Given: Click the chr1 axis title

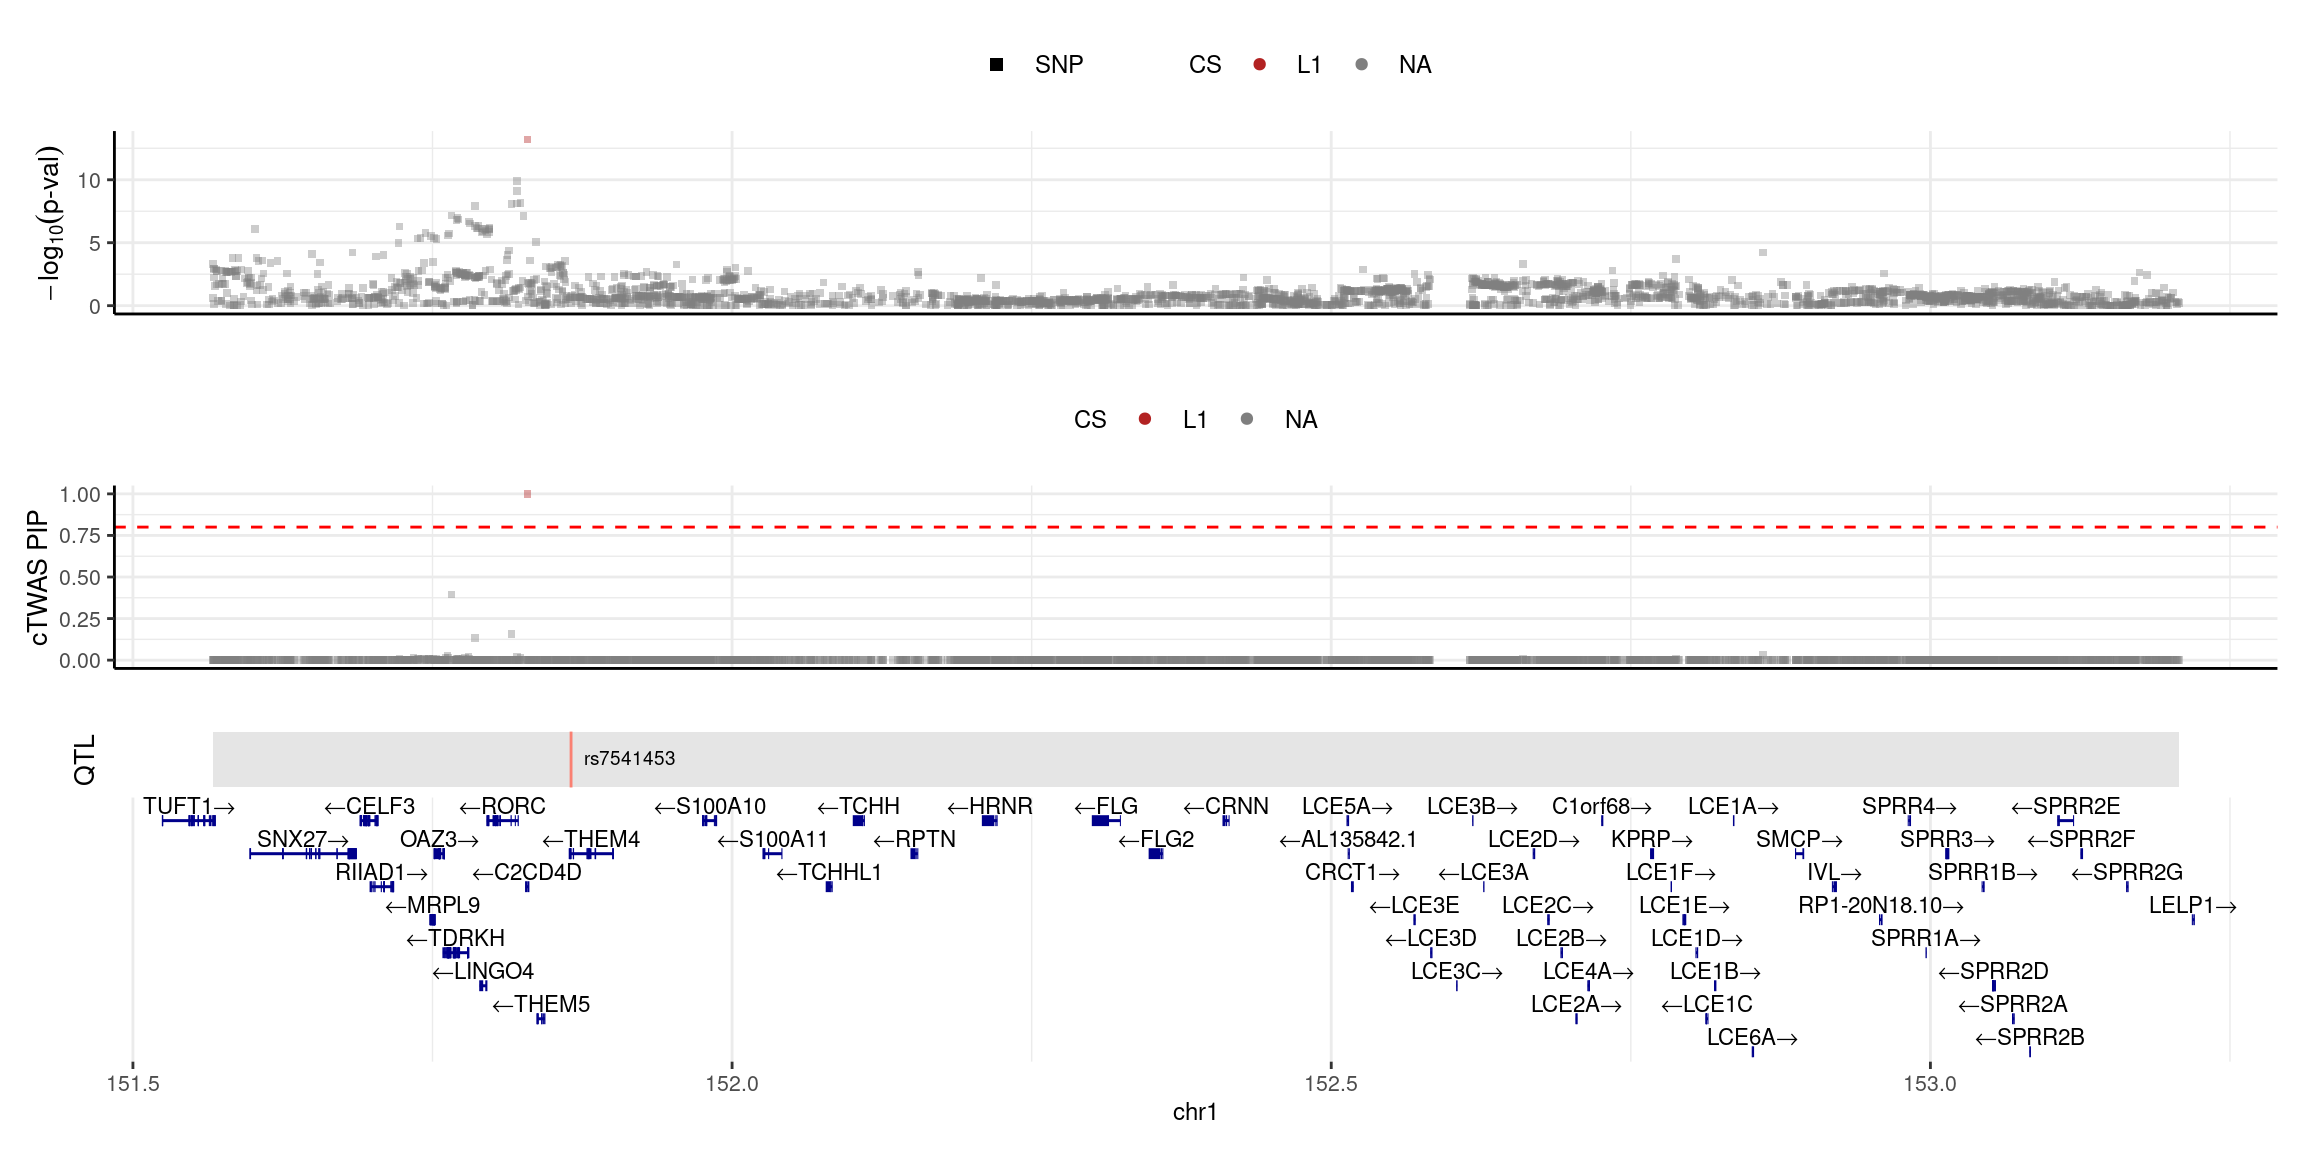Looking at the screenshot, I should [1194, 1112].
